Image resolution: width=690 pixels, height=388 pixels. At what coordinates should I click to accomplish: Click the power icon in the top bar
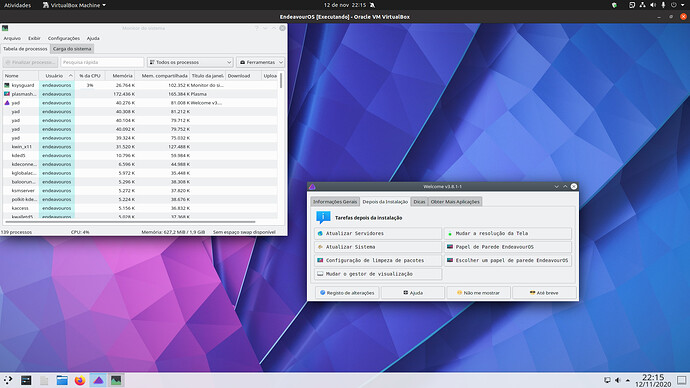[x=674, y=5]
